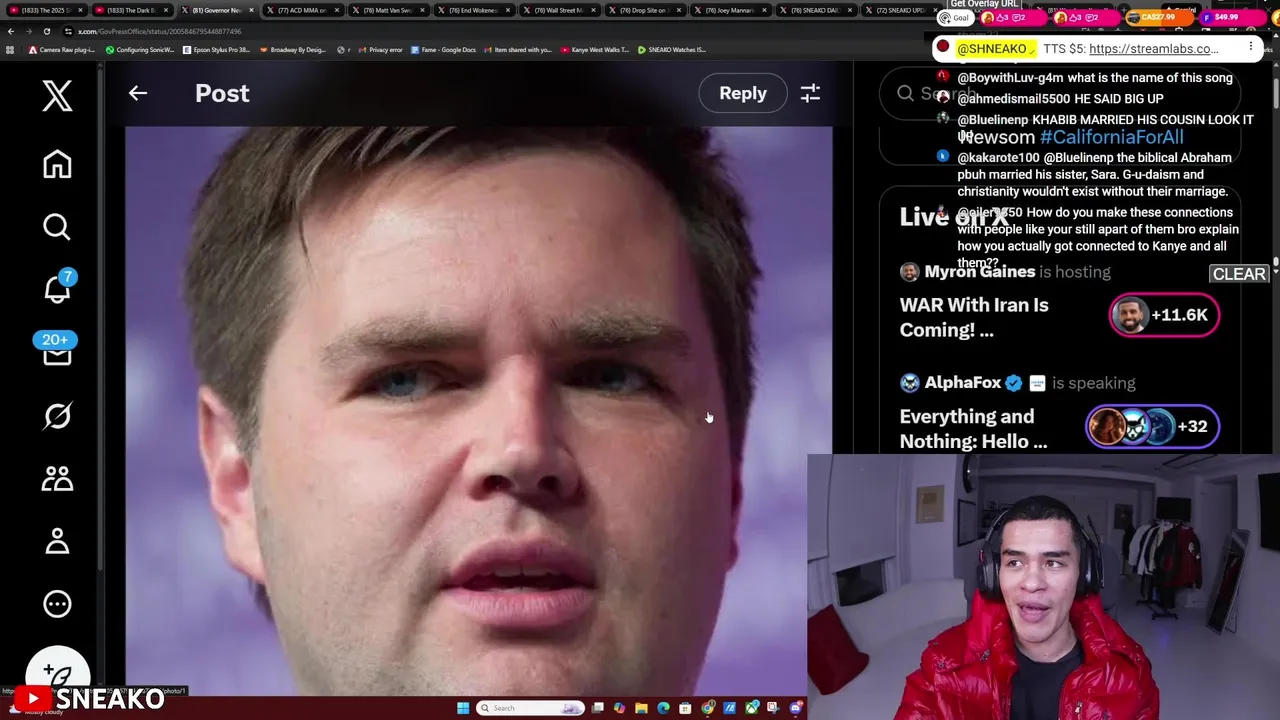
Task: Open Notifications bell with 7 badge
Action: [x=57, y=288]
